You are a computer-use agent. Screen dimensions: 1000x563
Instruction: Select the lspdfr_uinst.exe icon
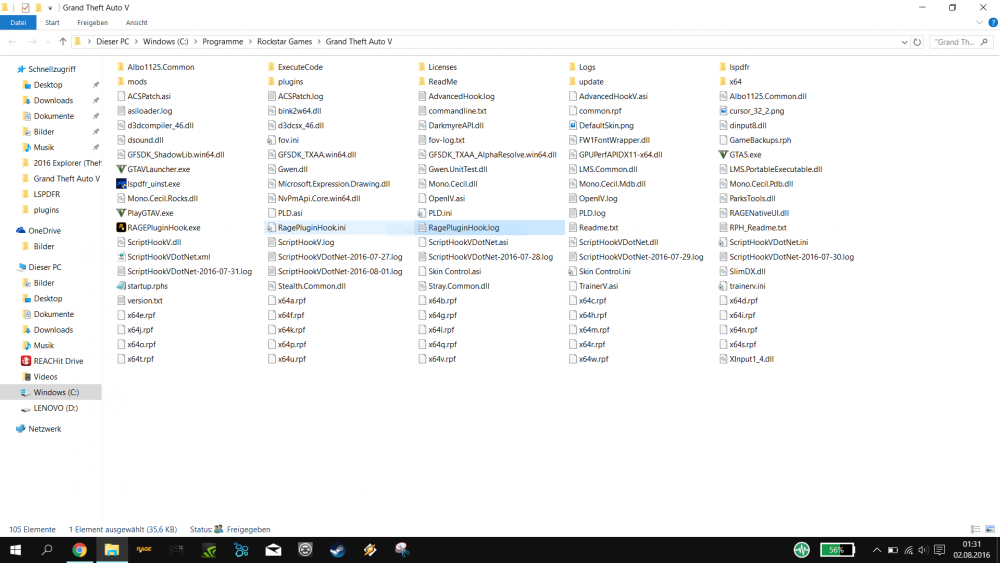tap(121, 184)
